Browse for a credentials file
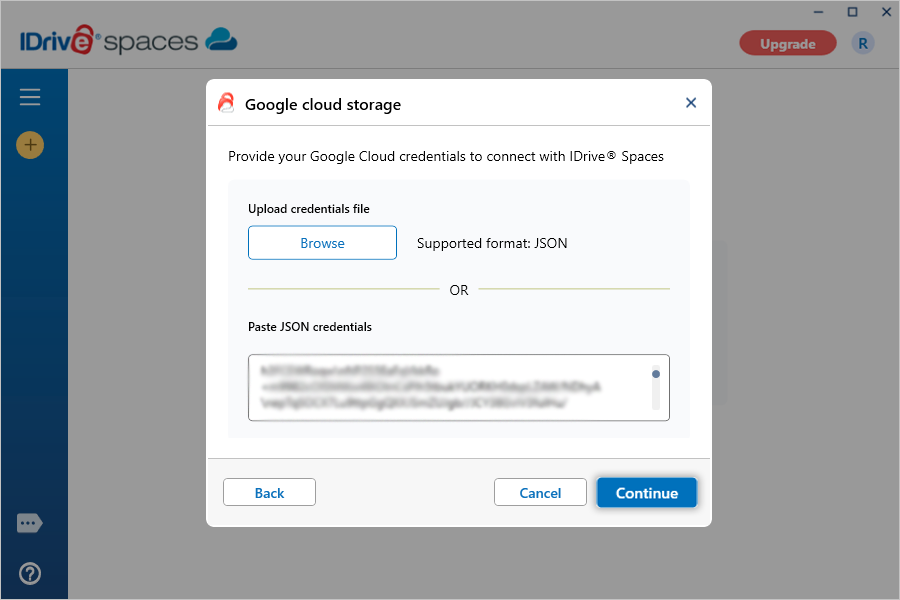Screen dimensions: 900x600 [322, 243]
